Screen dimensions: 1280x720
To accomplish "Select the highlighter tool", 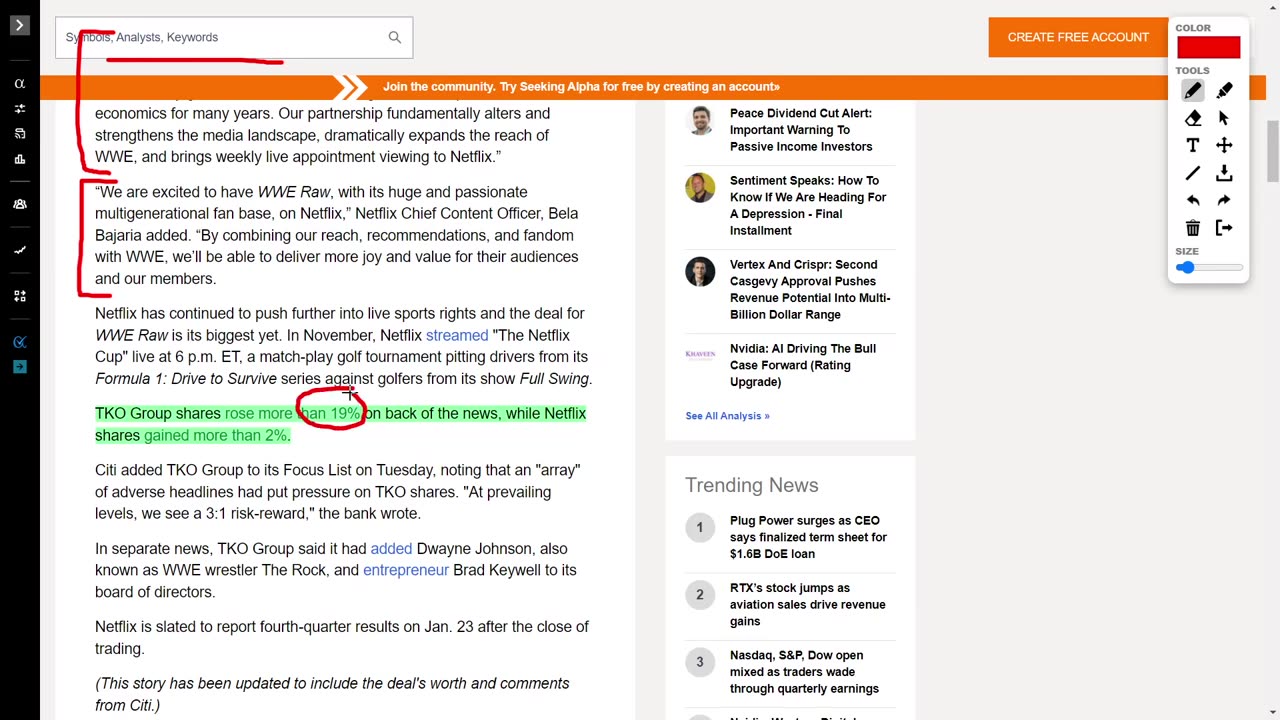I will point(1224,91).
